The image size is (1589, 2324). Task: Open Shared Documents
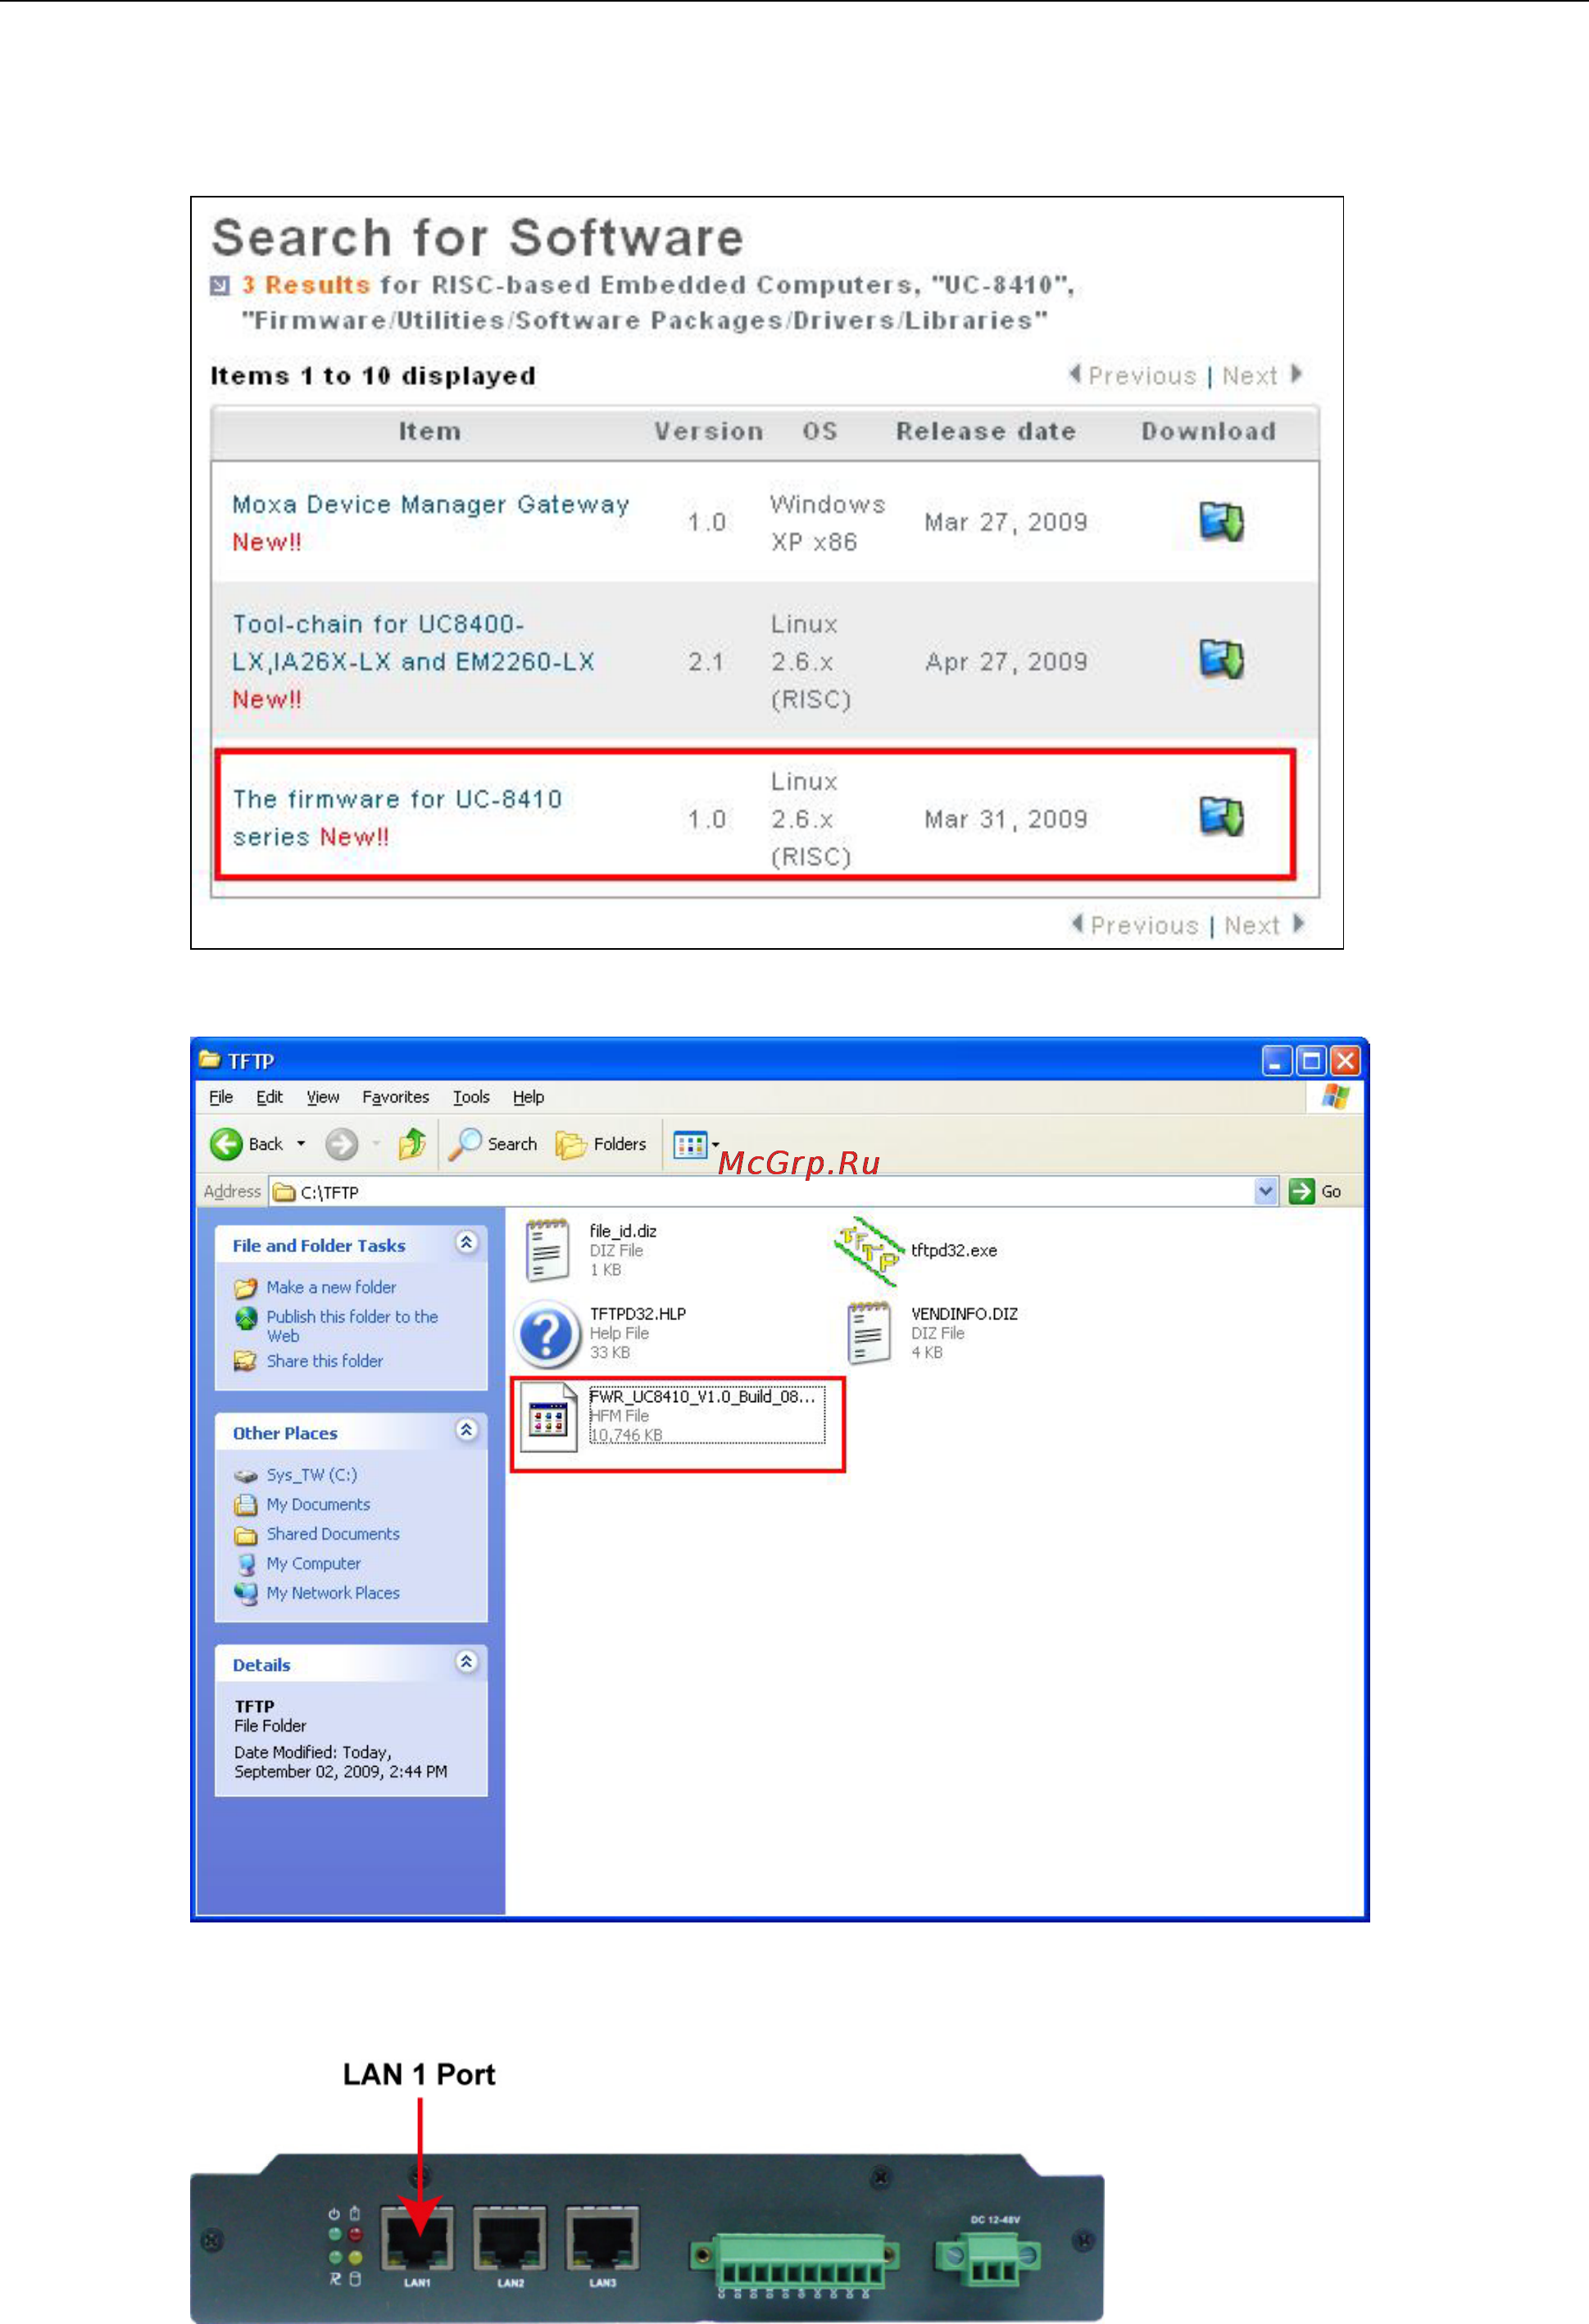click(333, 1534)
